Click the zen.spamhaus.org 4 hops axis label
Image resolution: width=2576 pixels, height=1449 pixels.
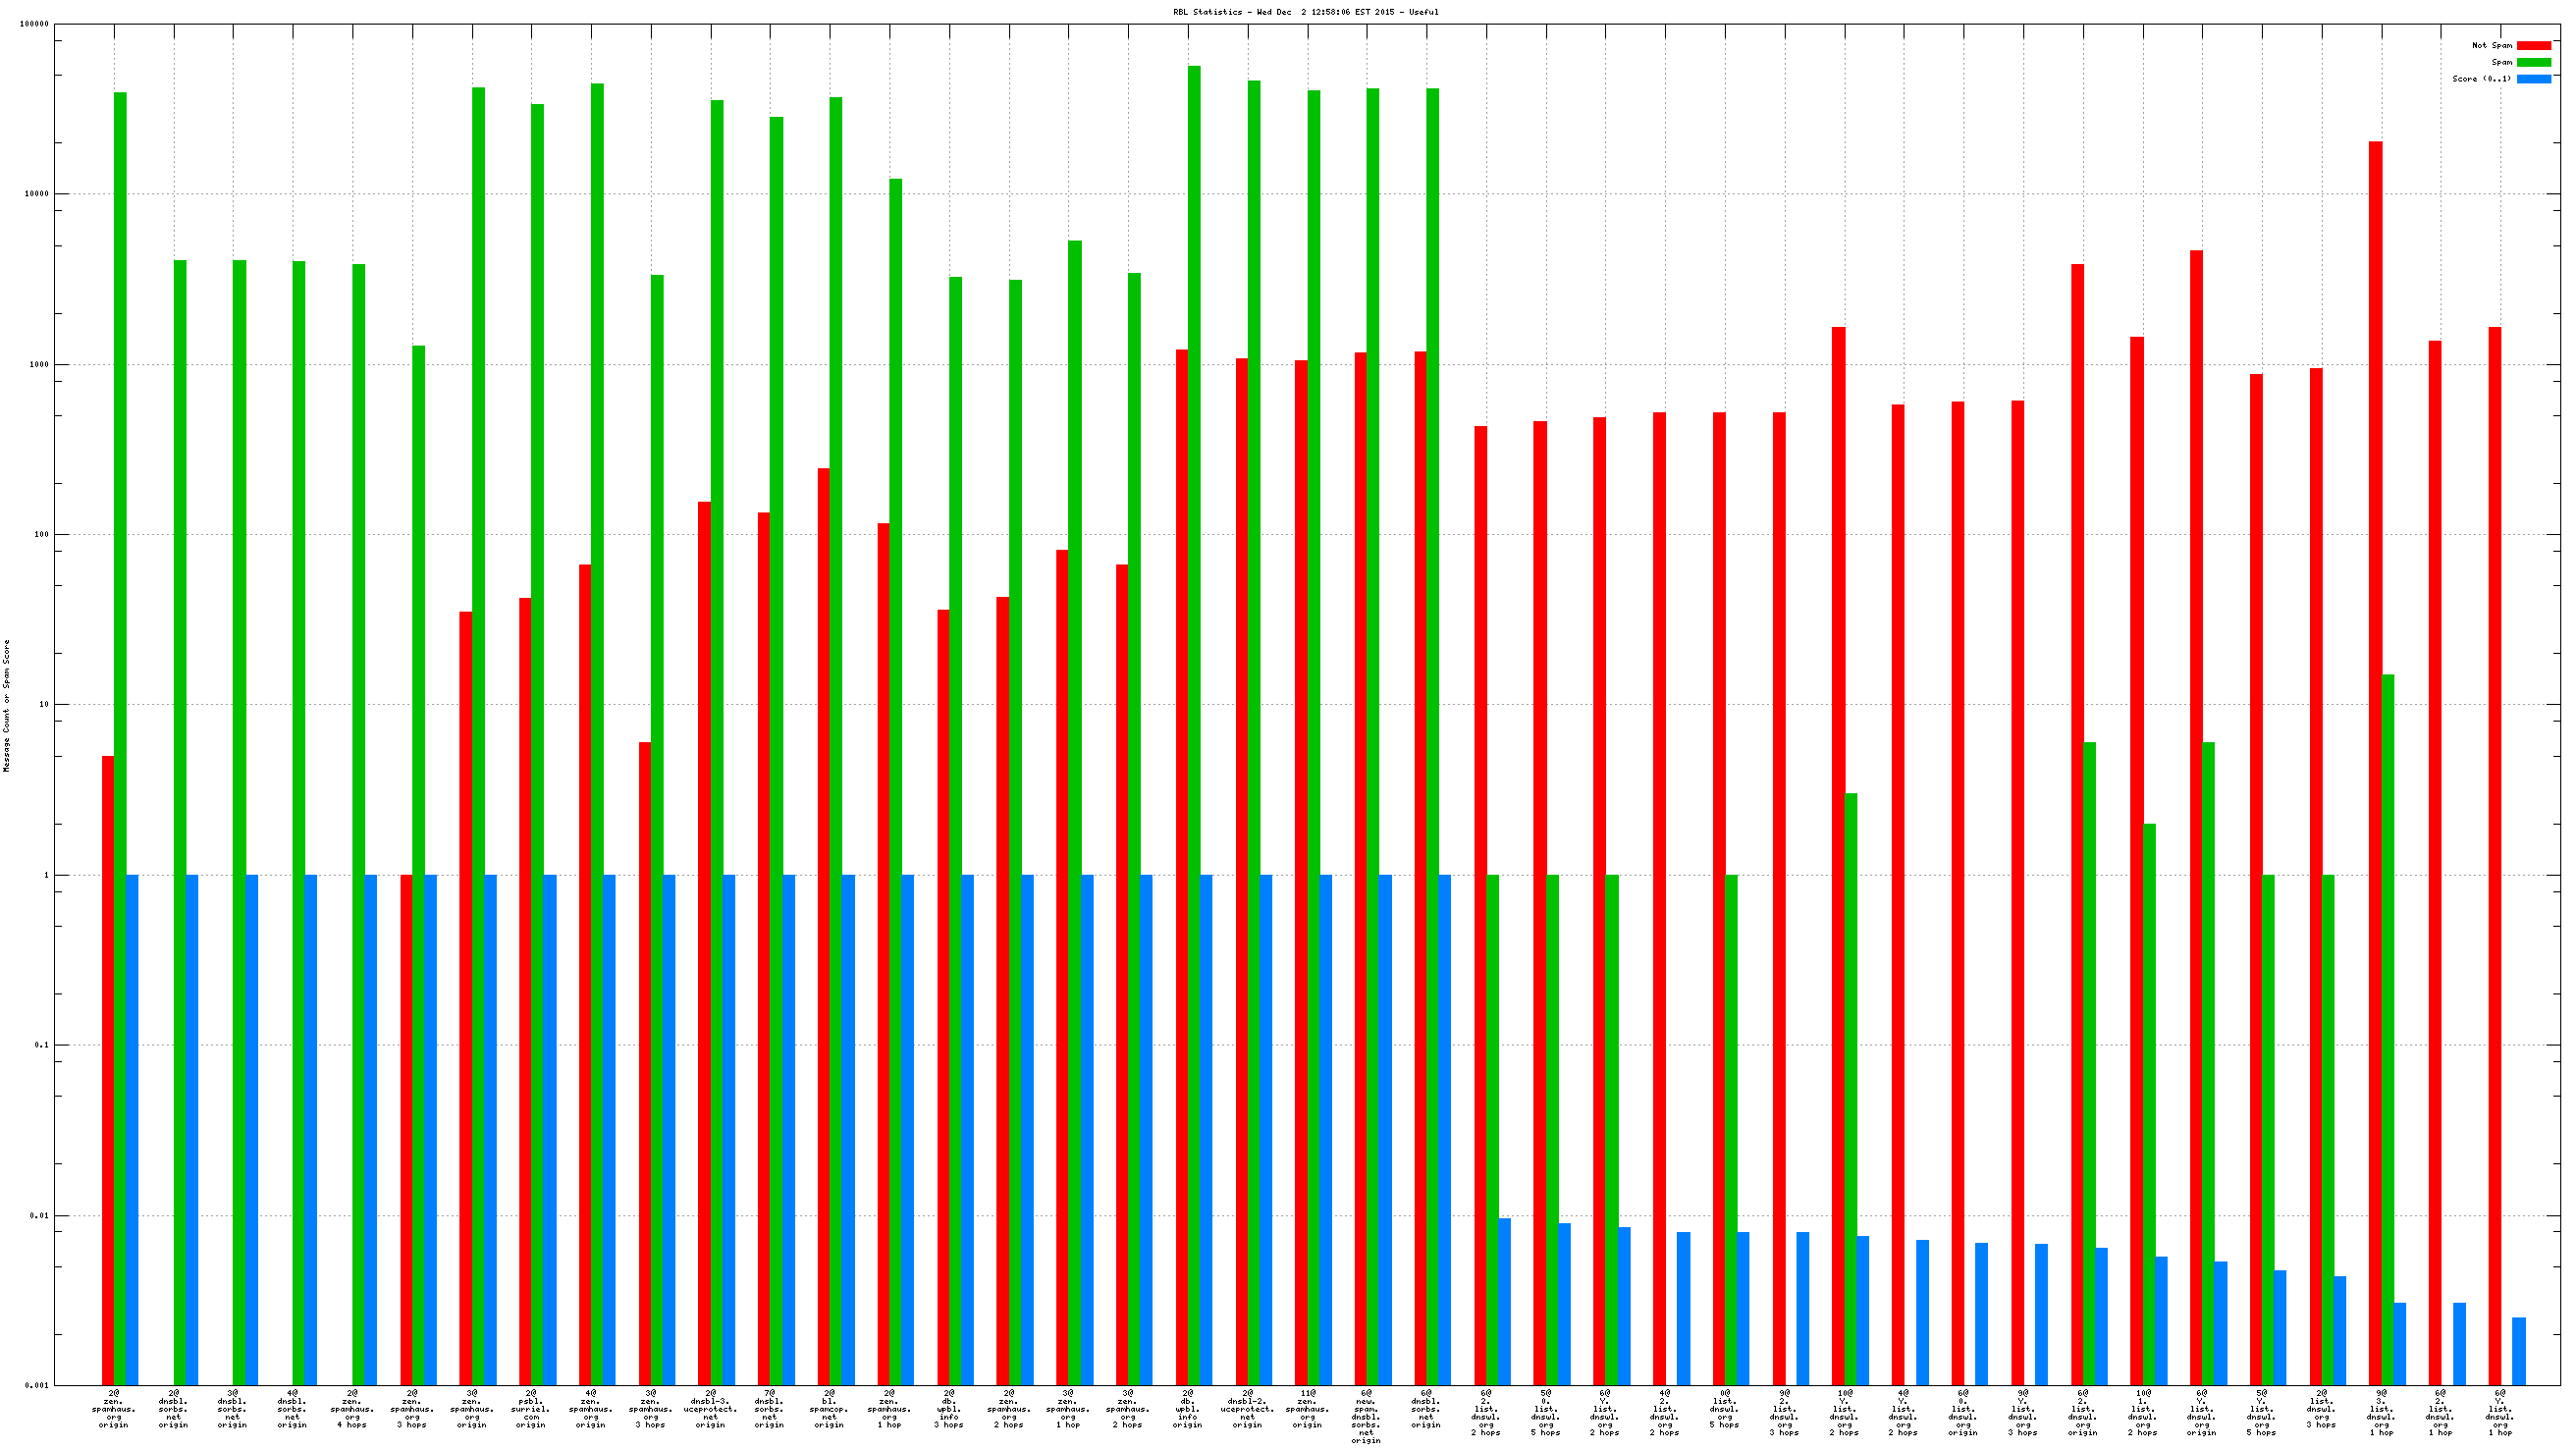pos(352,1408)
